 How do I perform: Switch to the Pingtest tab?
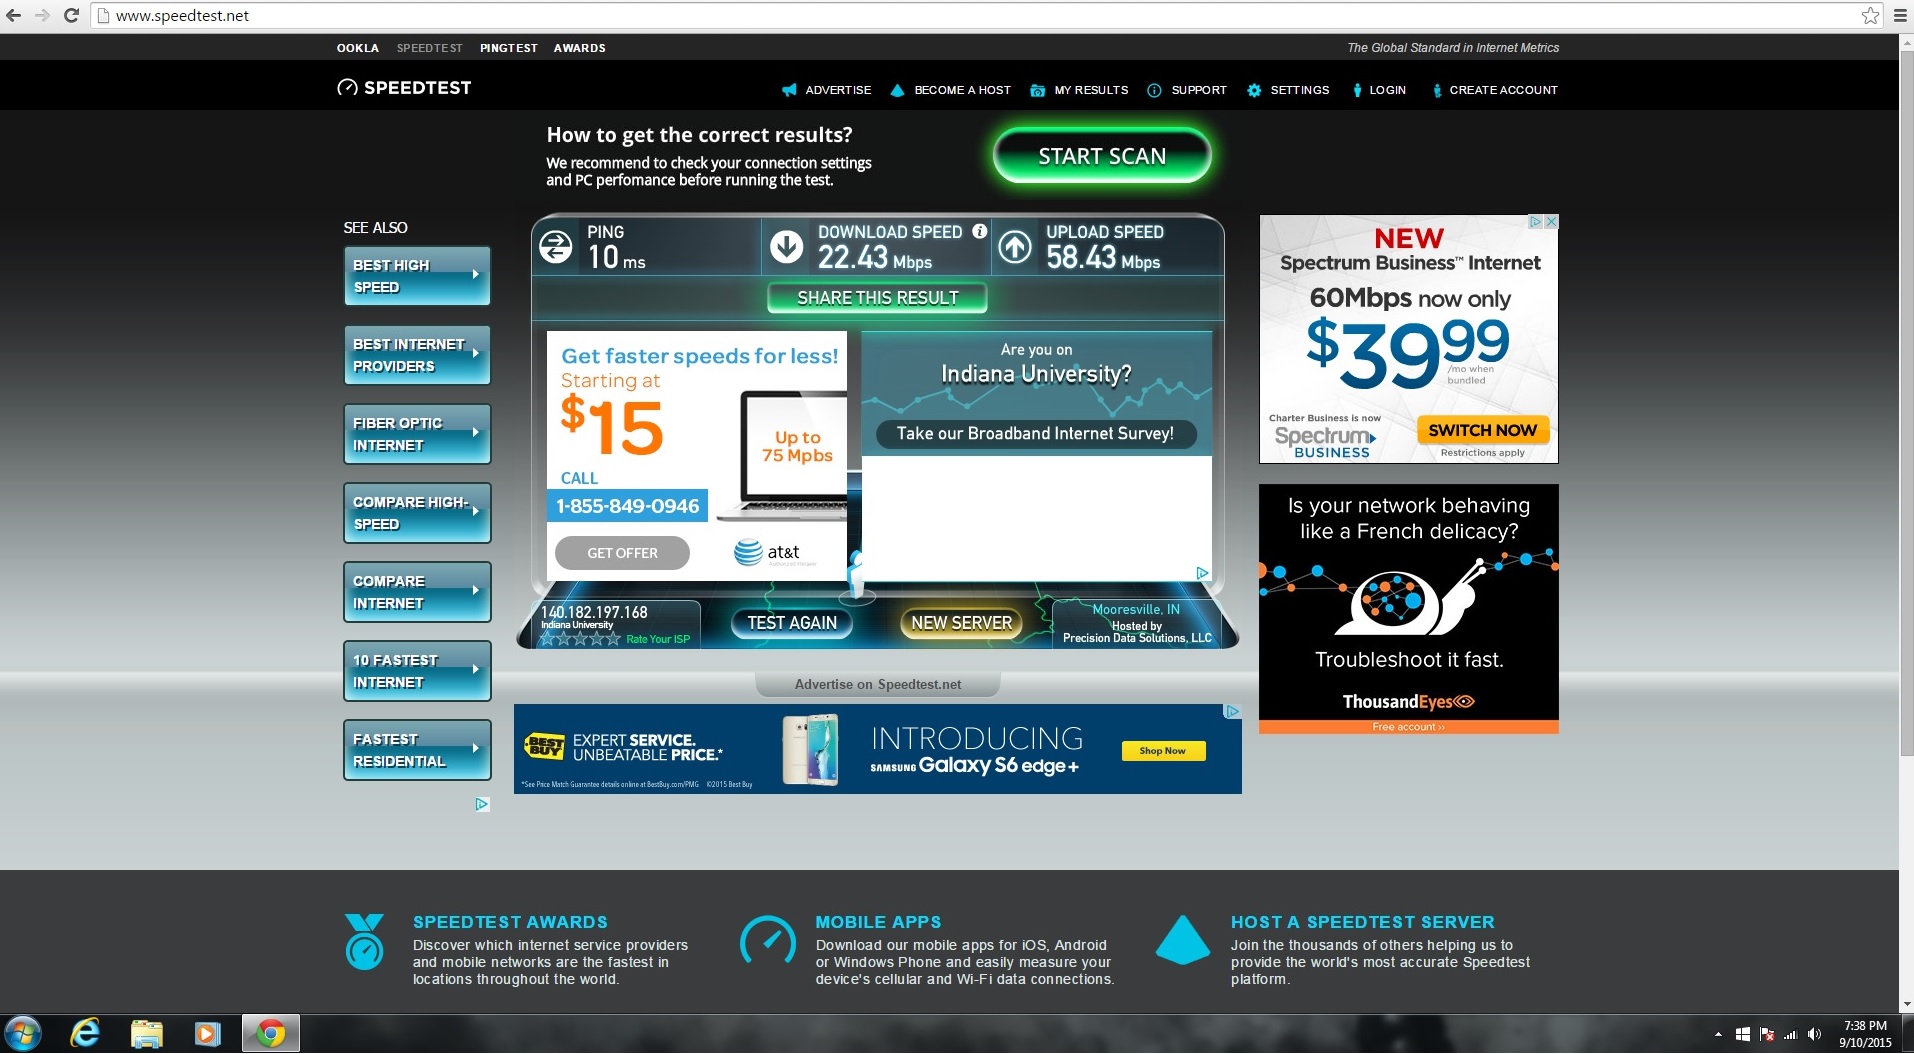pos(508,48)
